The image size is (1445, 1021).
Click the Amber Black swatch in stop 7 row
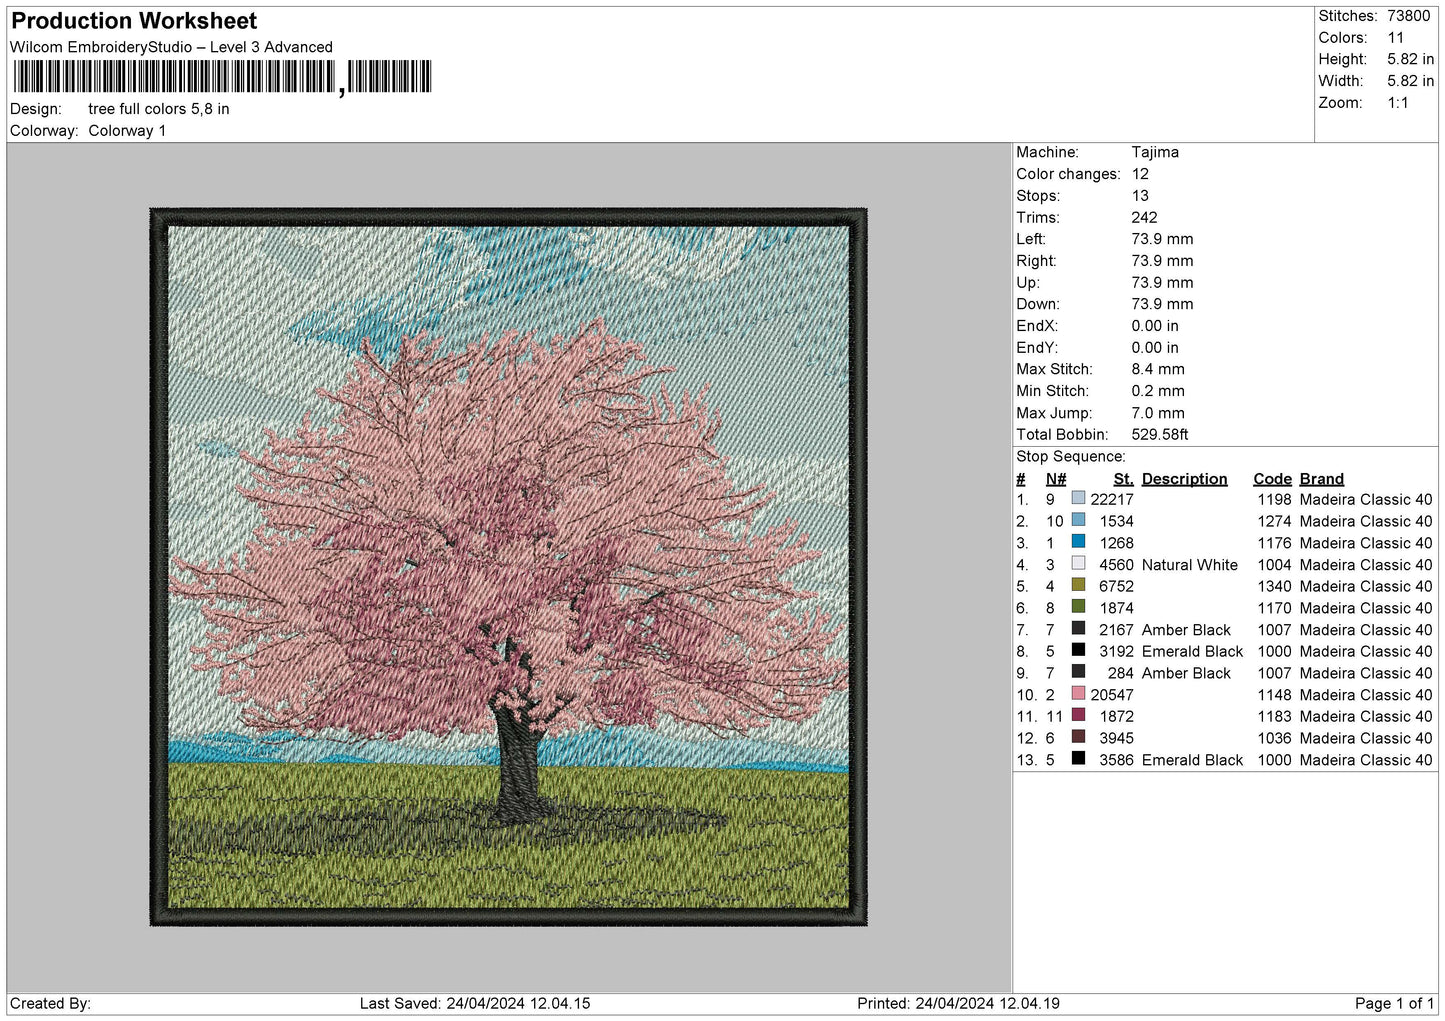[1078, 629]
